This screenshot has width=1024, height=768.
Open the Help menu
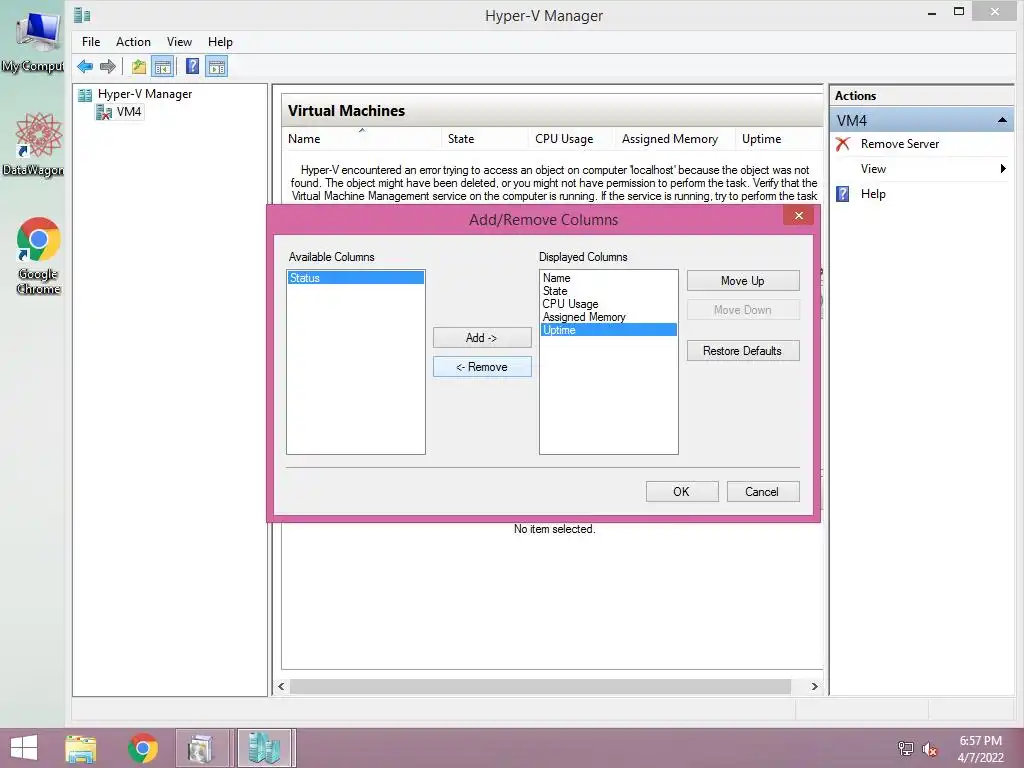(x=220, y=42)
